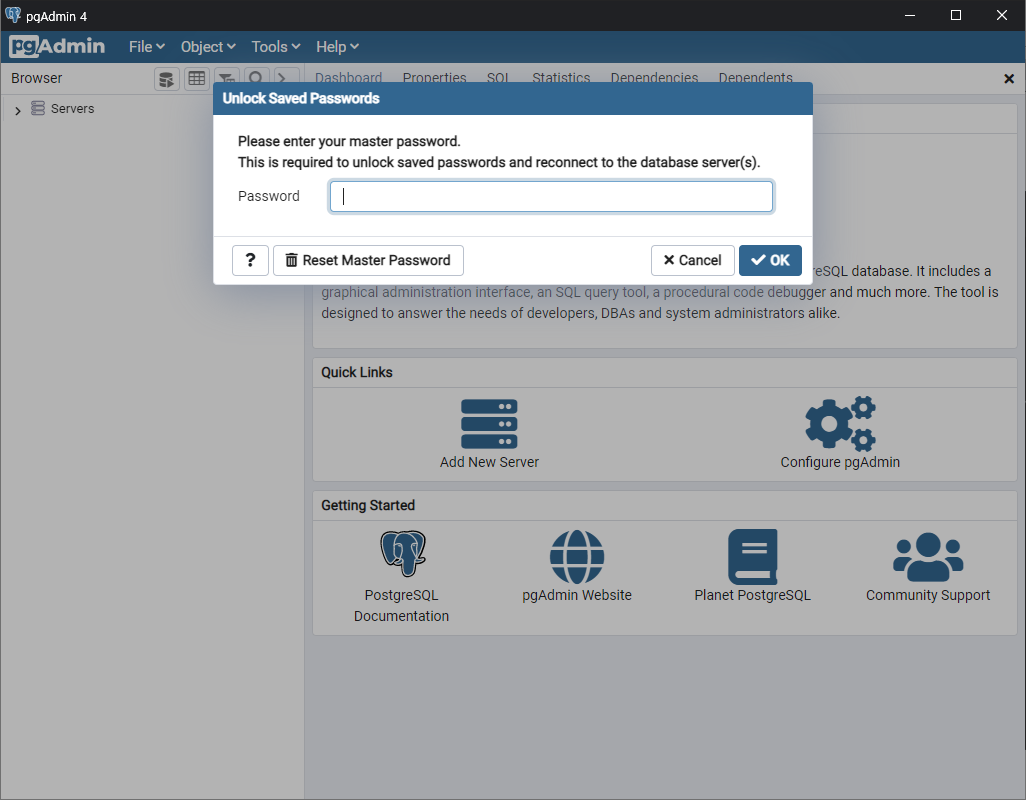Image resolution: width=1026 pixels, height=800 pixels.
Task: Click the question mark help button in dialog
Action: (x=250, y=260)
